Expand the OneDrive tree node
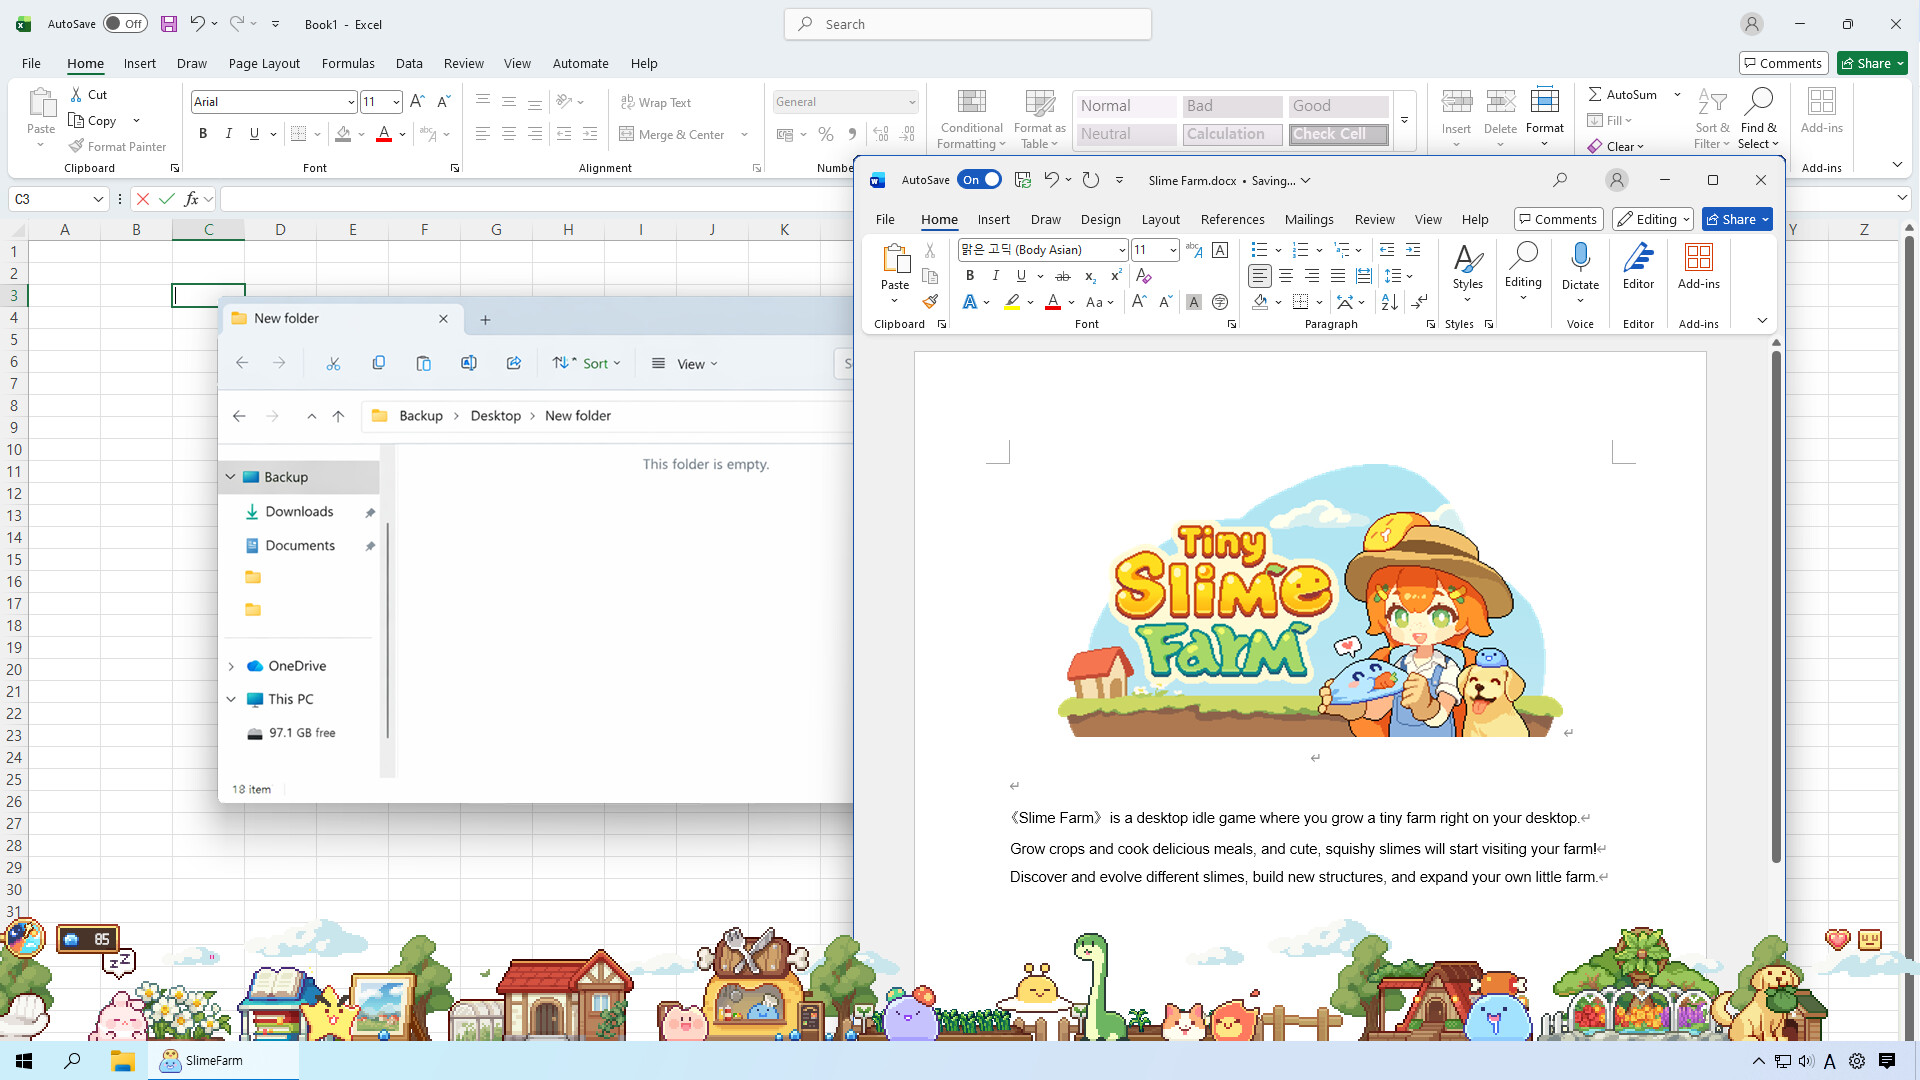The image size is (1920, 1080). click(231, 666)
